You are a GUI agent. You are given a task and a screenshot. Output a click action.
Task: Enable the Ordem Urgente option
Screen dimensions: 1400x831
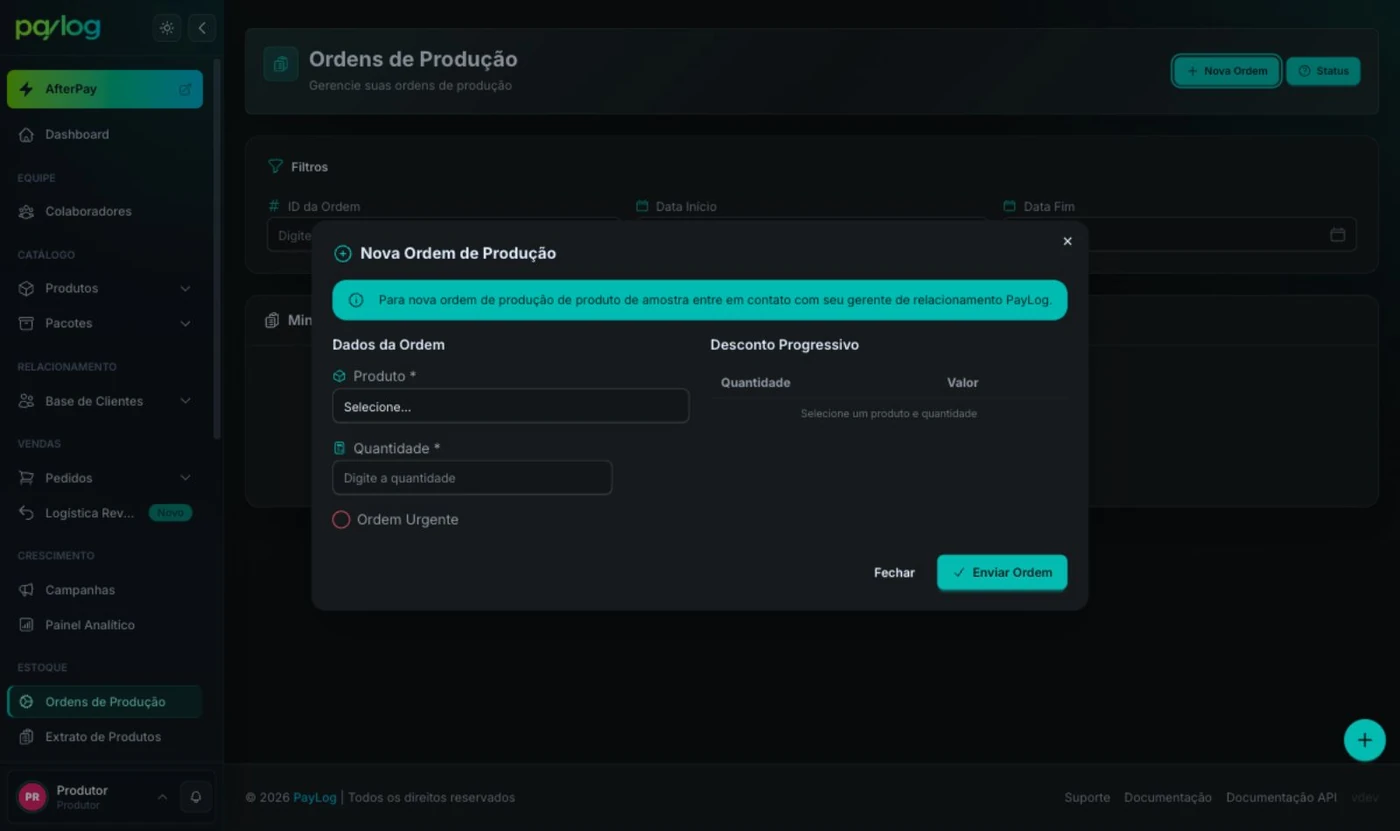[341, 520]
